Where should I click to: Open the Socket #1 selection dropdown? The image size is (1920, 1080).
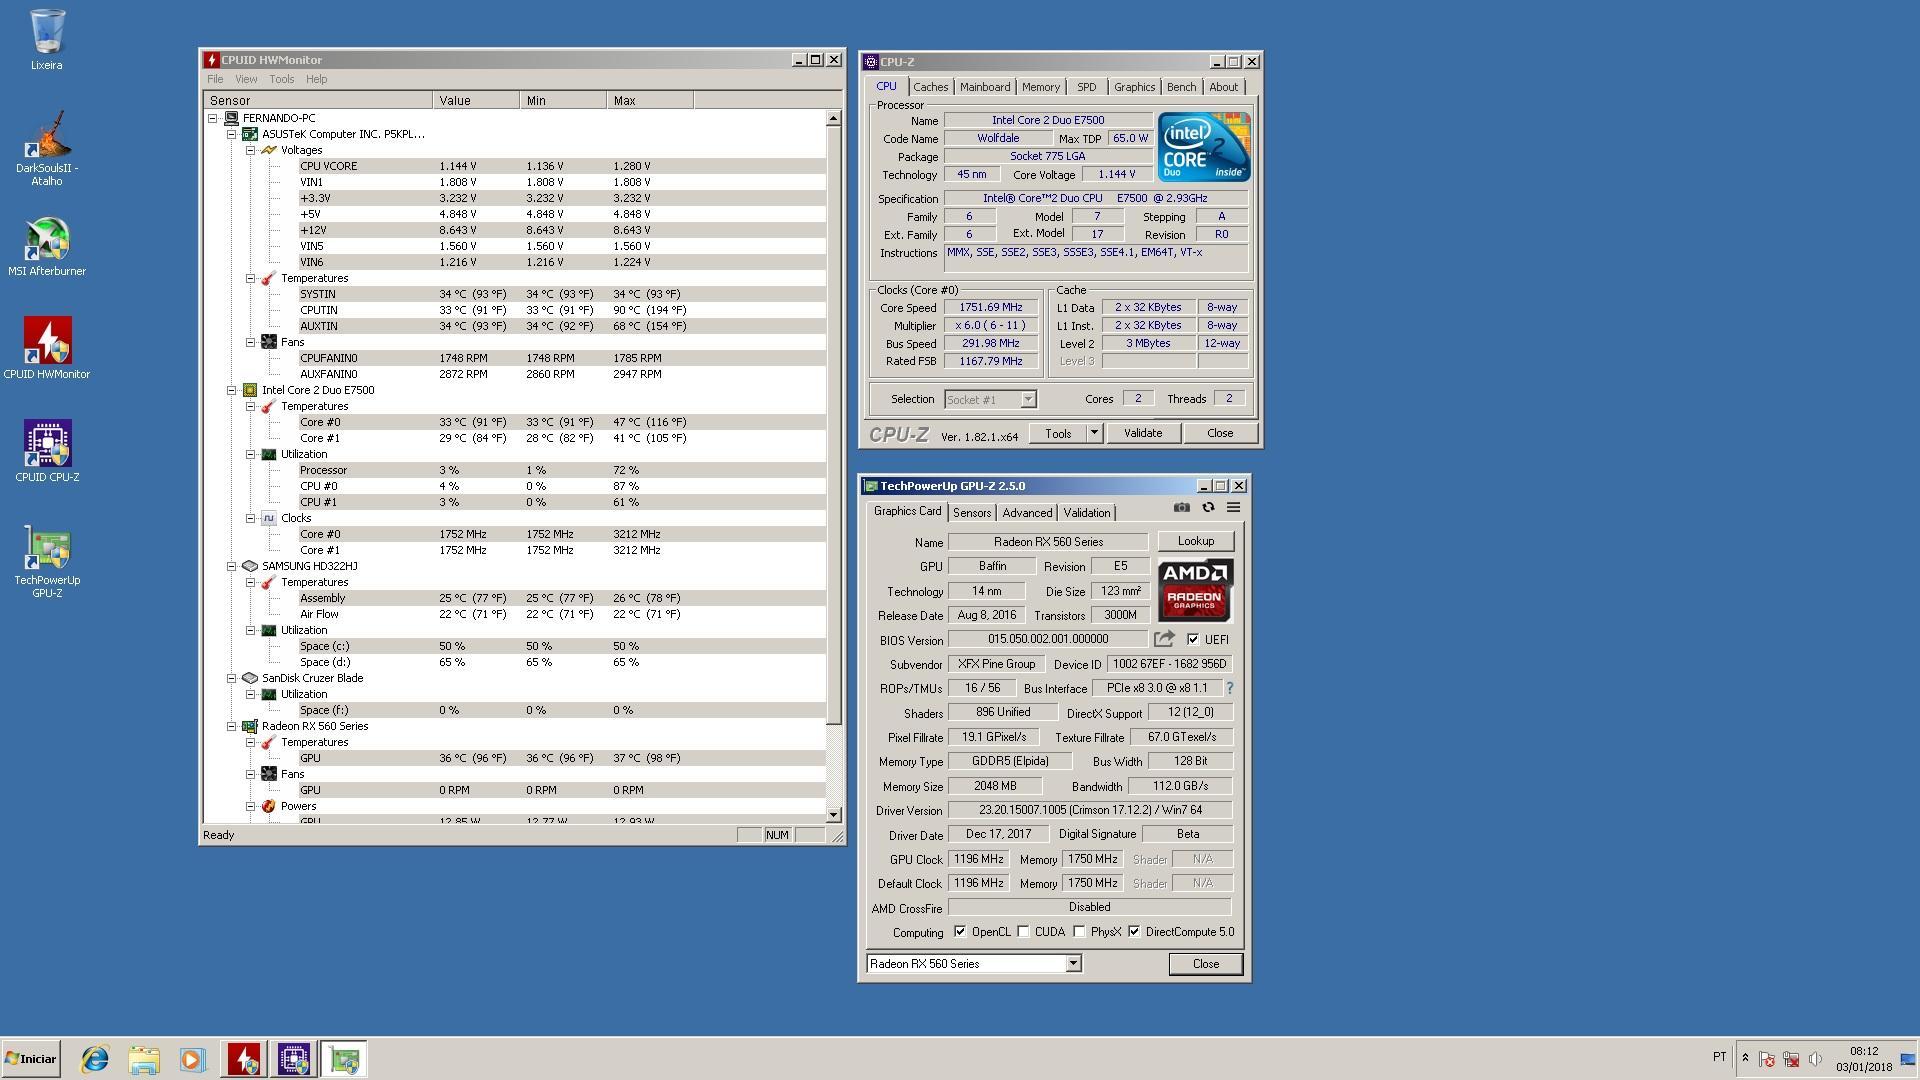(1027, 400)
